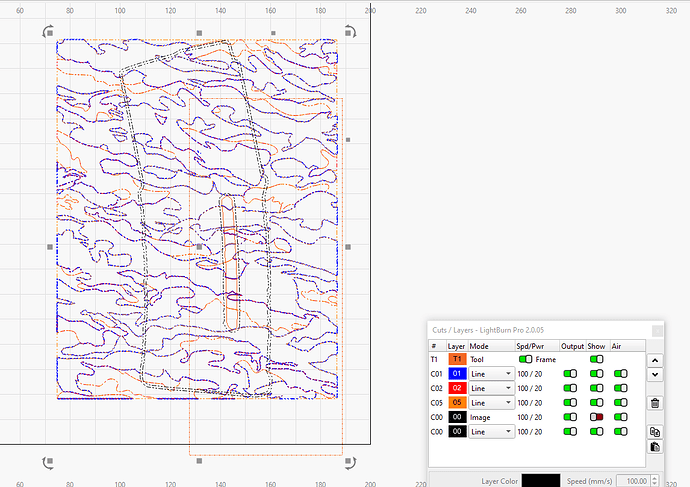Screen dimensions: 690x487
Task: Select the orange 05 layer swatch
Action: click(x=457, y=403)
